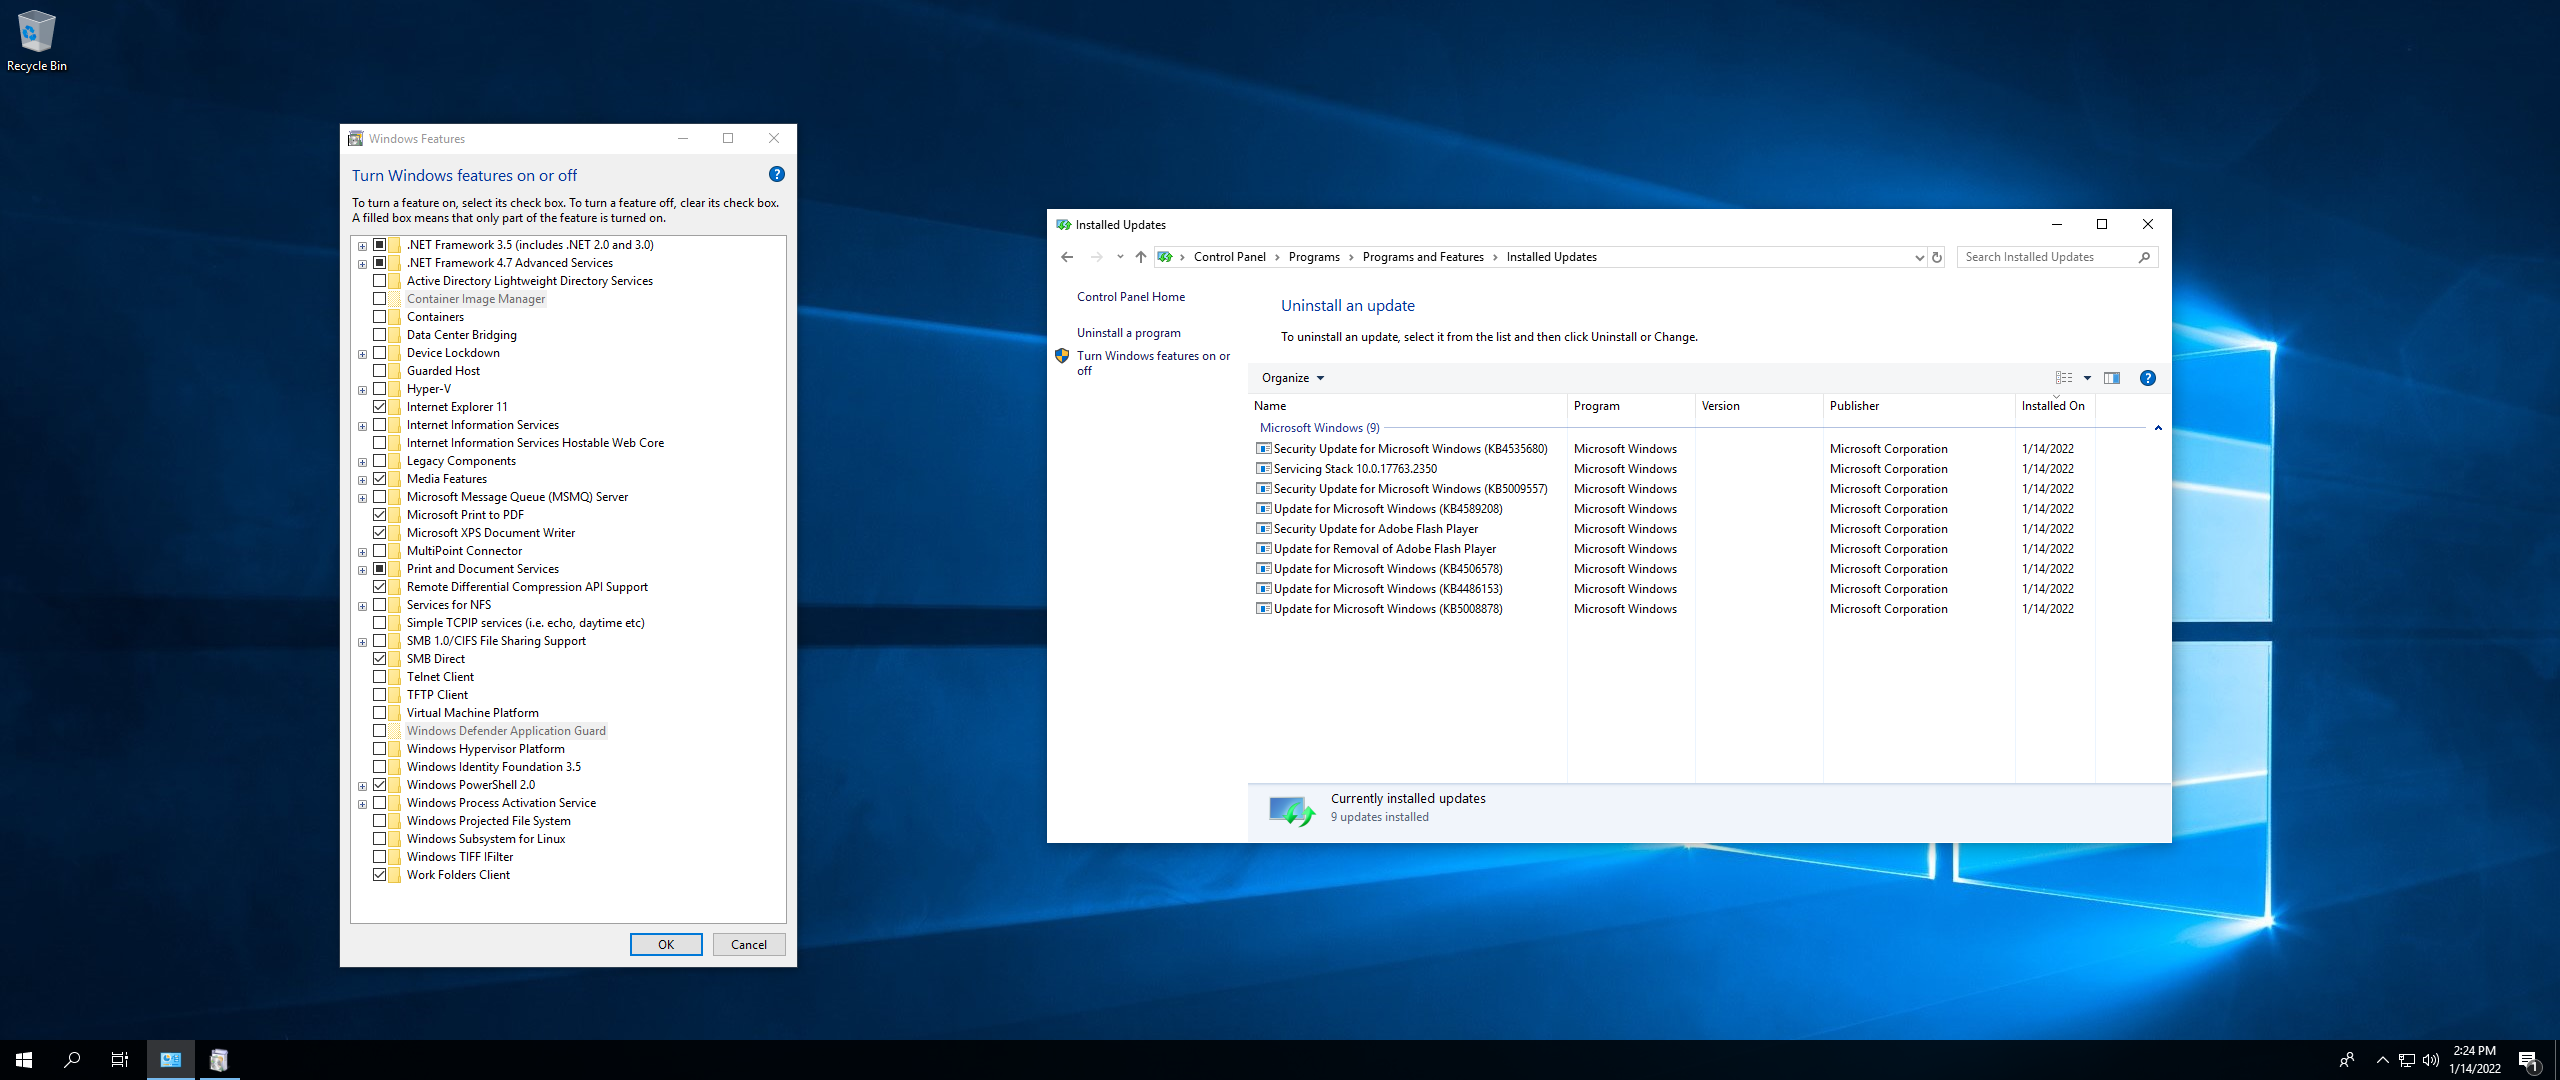
Task: Open the Windows Start menu
Action: (x=24, y=1060)
